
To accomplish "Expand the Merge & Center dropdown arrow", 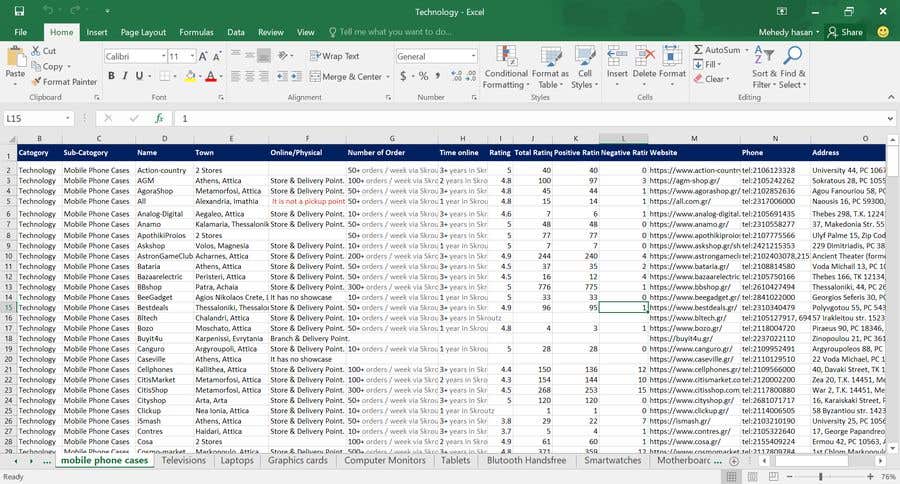I will coord(388,77).
